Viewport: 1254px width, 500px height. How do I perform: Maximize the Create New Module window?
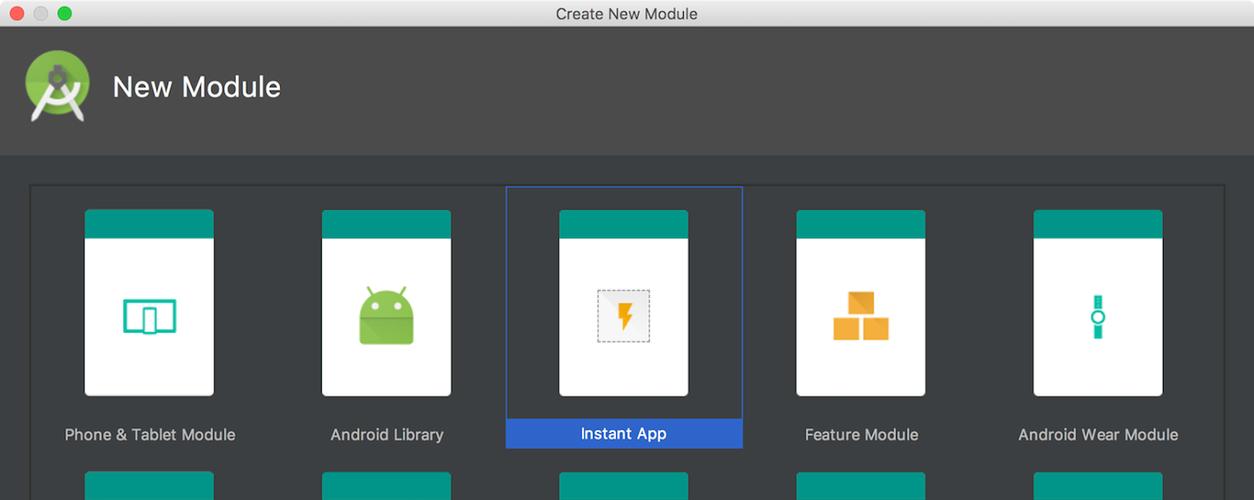[x=65, y=13]
